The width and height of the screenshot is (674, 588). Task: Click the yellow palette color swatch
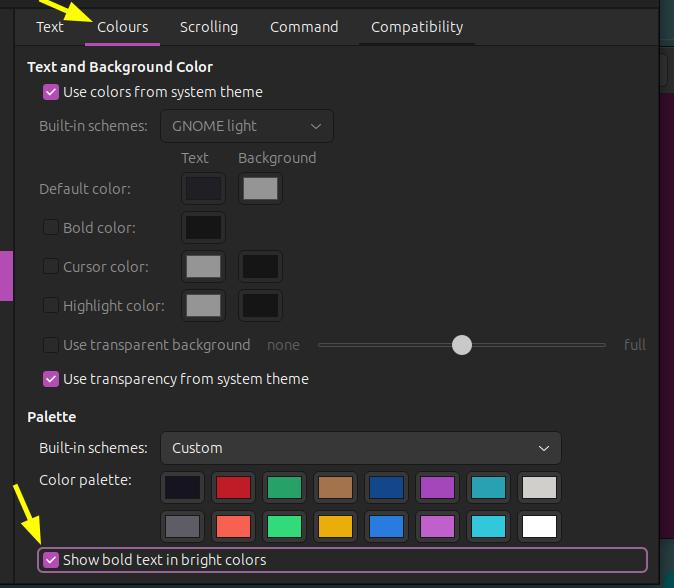click(336, 526)
